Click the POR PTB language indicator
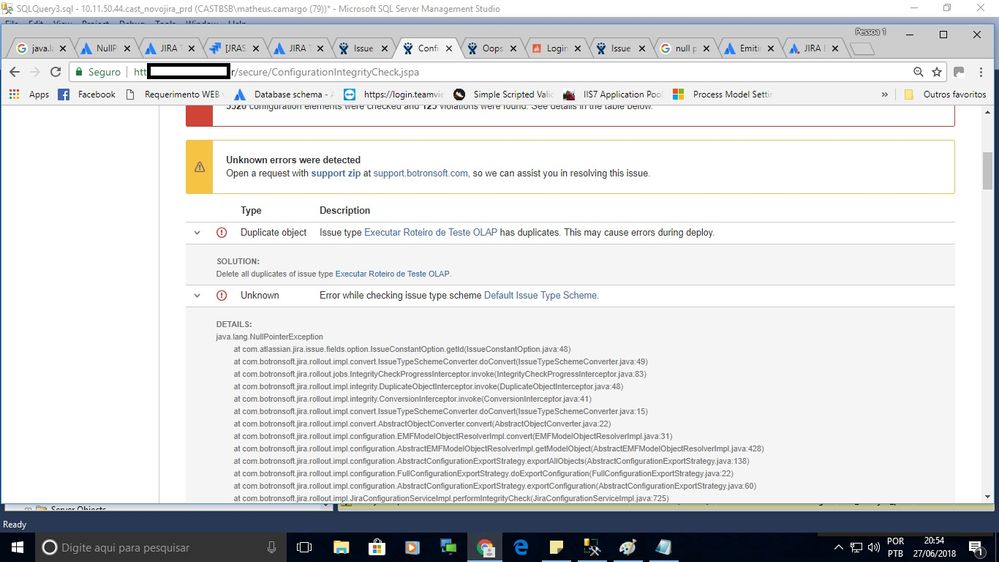The image size is (999, 562). pos(895,547)
